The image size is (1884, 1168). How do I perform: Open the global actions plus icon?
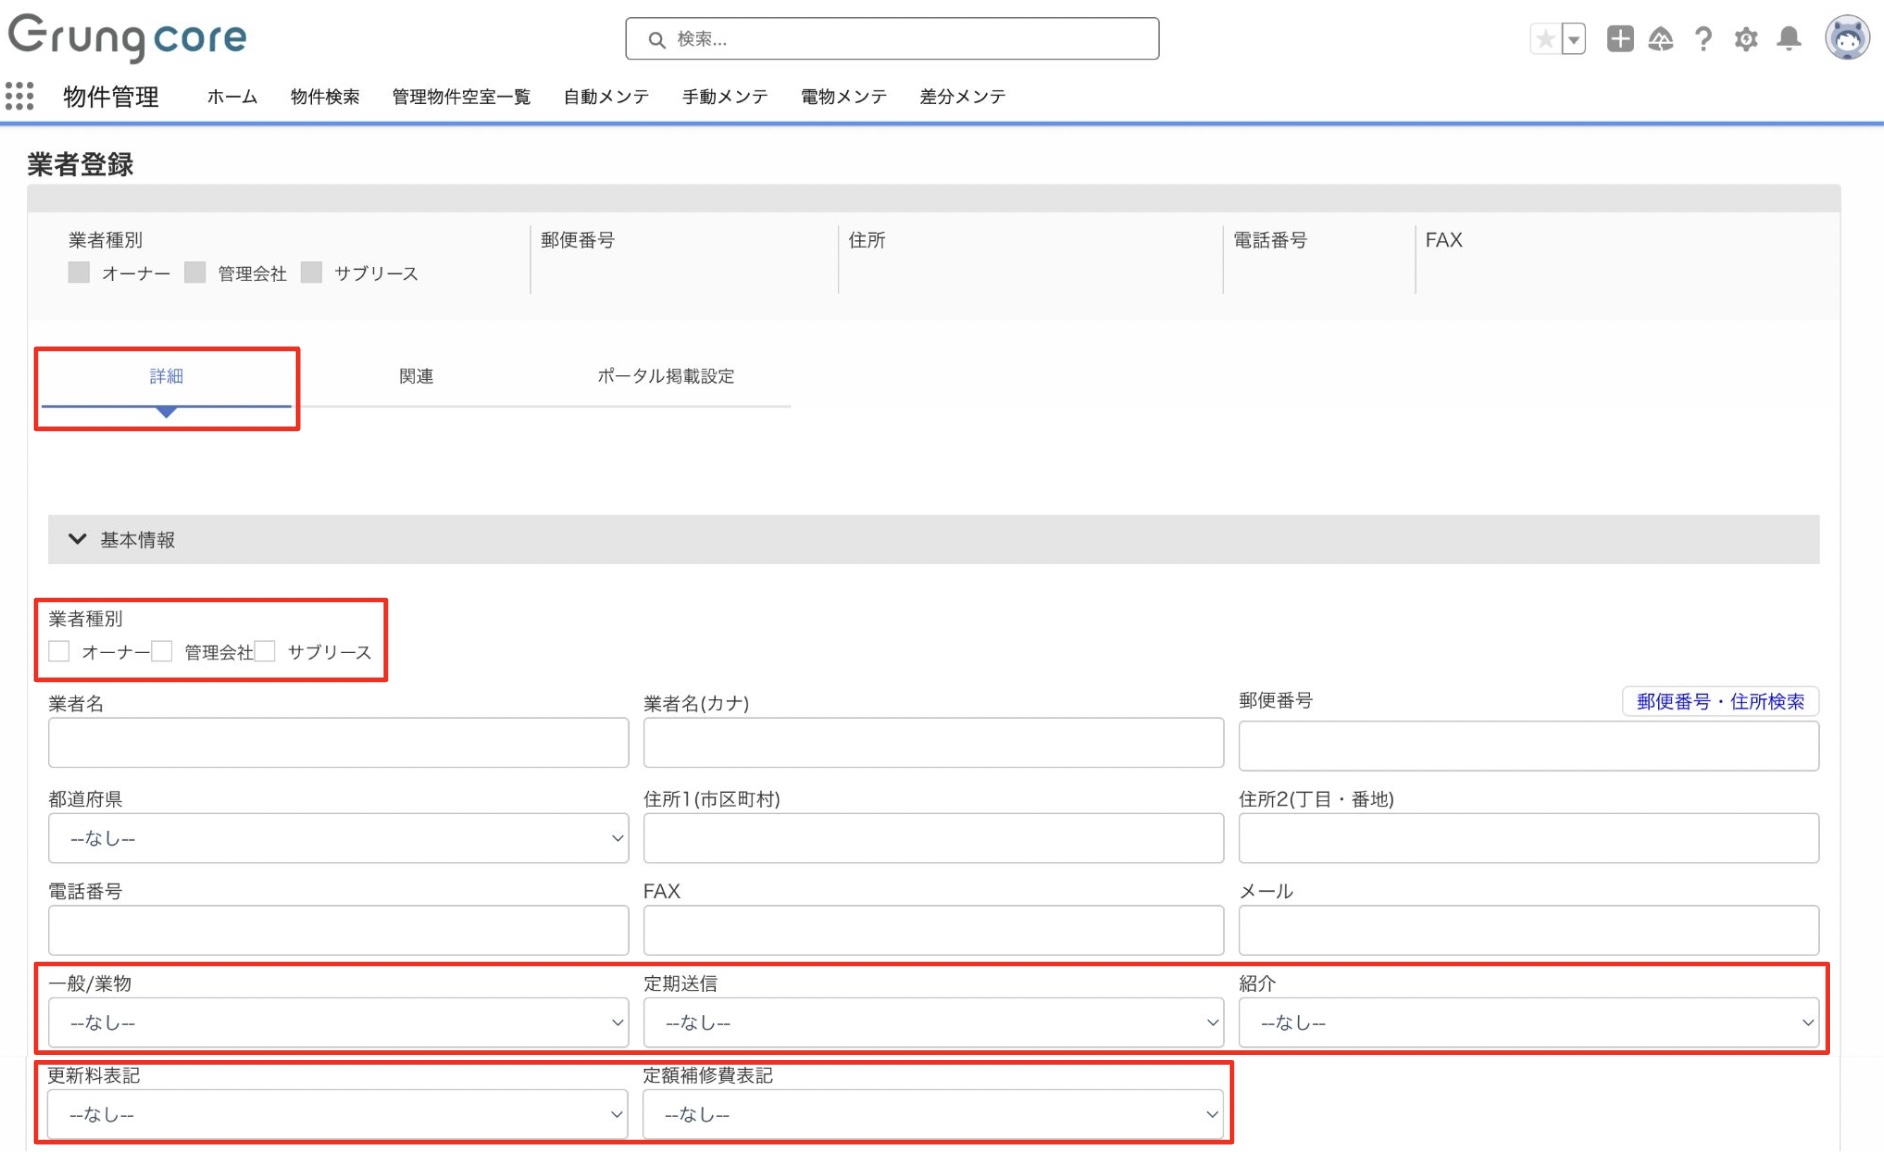tap(1619, 39)
